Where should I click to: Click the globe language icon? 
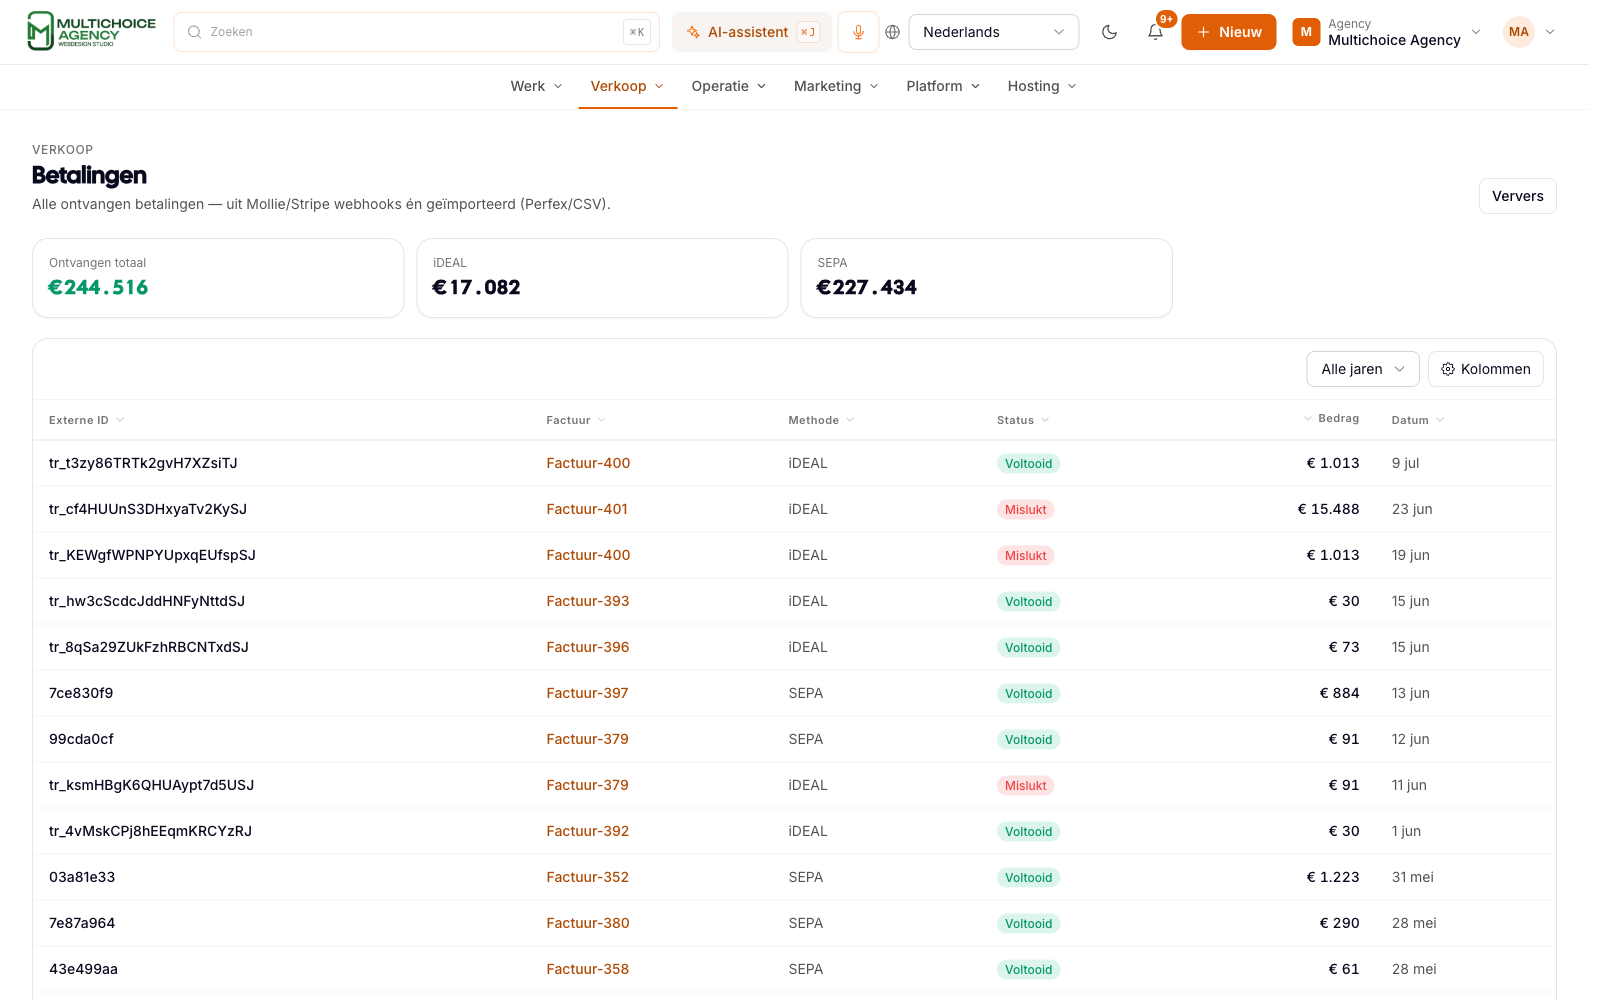893,32
